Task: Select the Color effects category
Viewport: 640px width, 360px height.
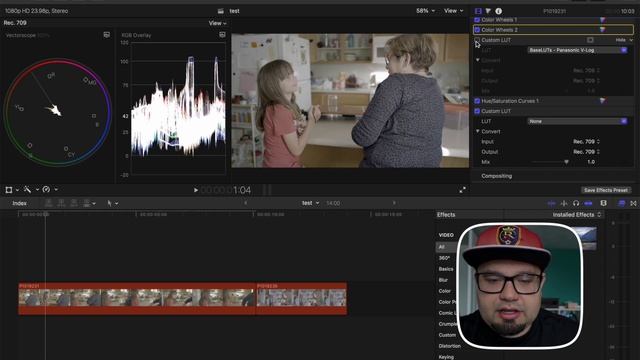Action: point(445,291)
